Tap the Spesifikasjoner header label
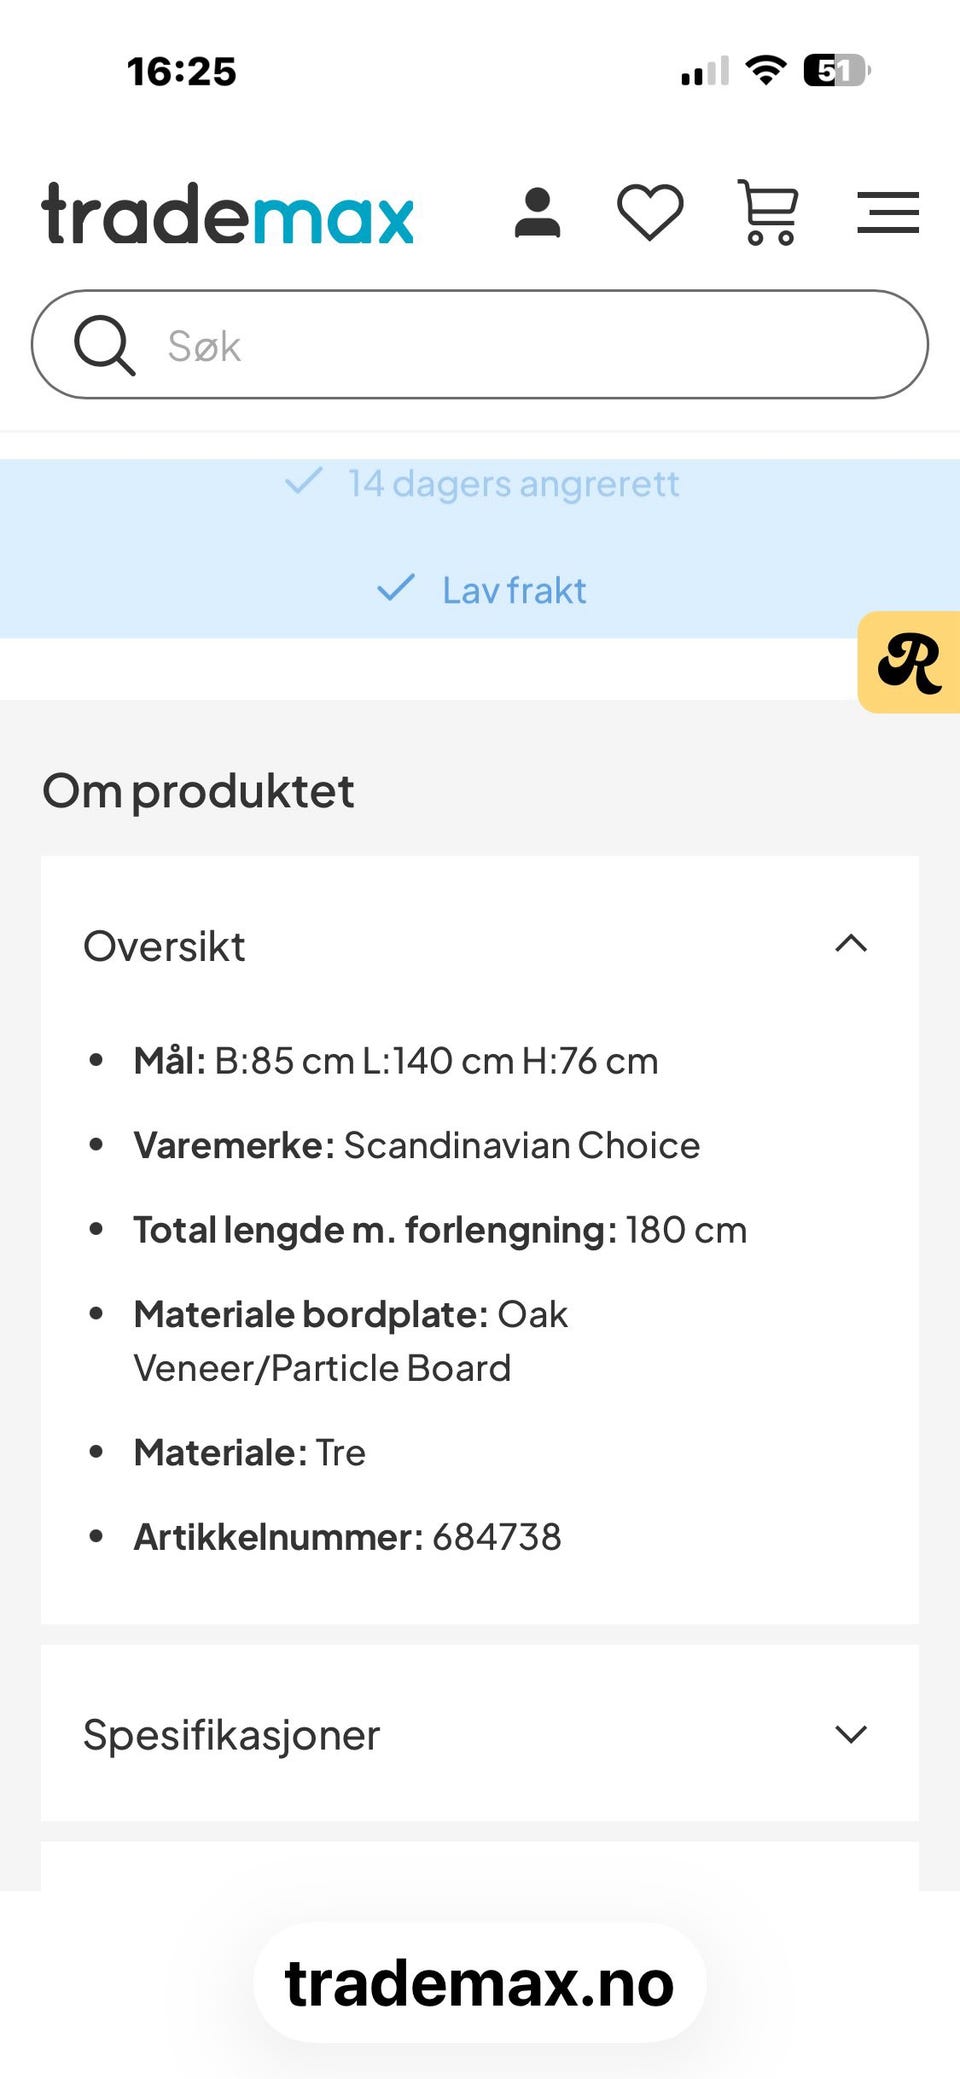The image size is (960, 2079). (x=232, y=1735)
